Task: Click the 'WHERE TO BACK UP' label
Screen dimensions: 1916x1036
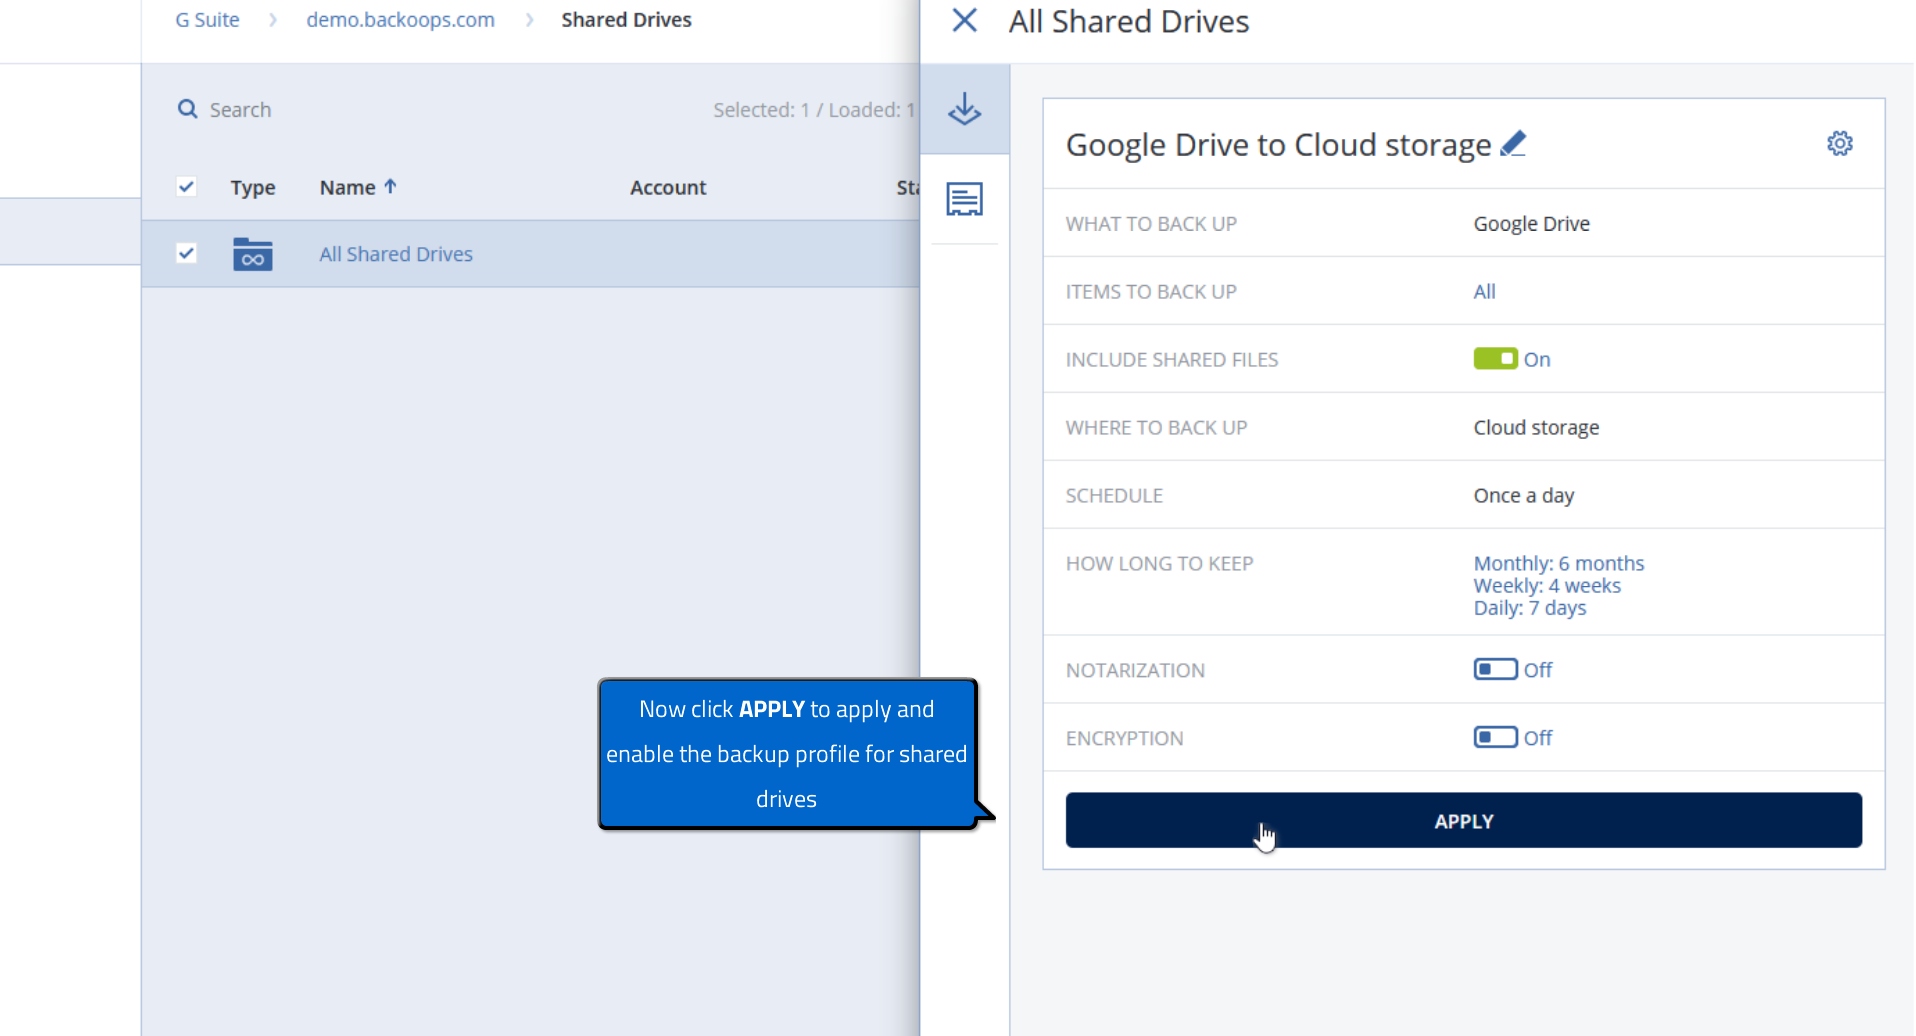Action: [x=1156, y=427]
